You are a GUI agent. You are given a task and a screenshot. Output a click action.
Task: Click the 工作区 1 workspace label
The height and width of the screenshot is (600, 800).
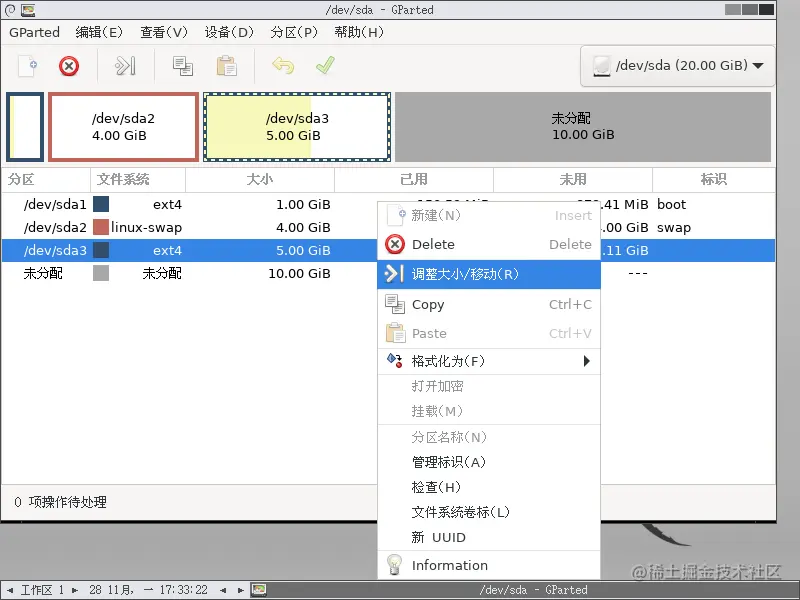pyautogui.click(x=42, y=590)
